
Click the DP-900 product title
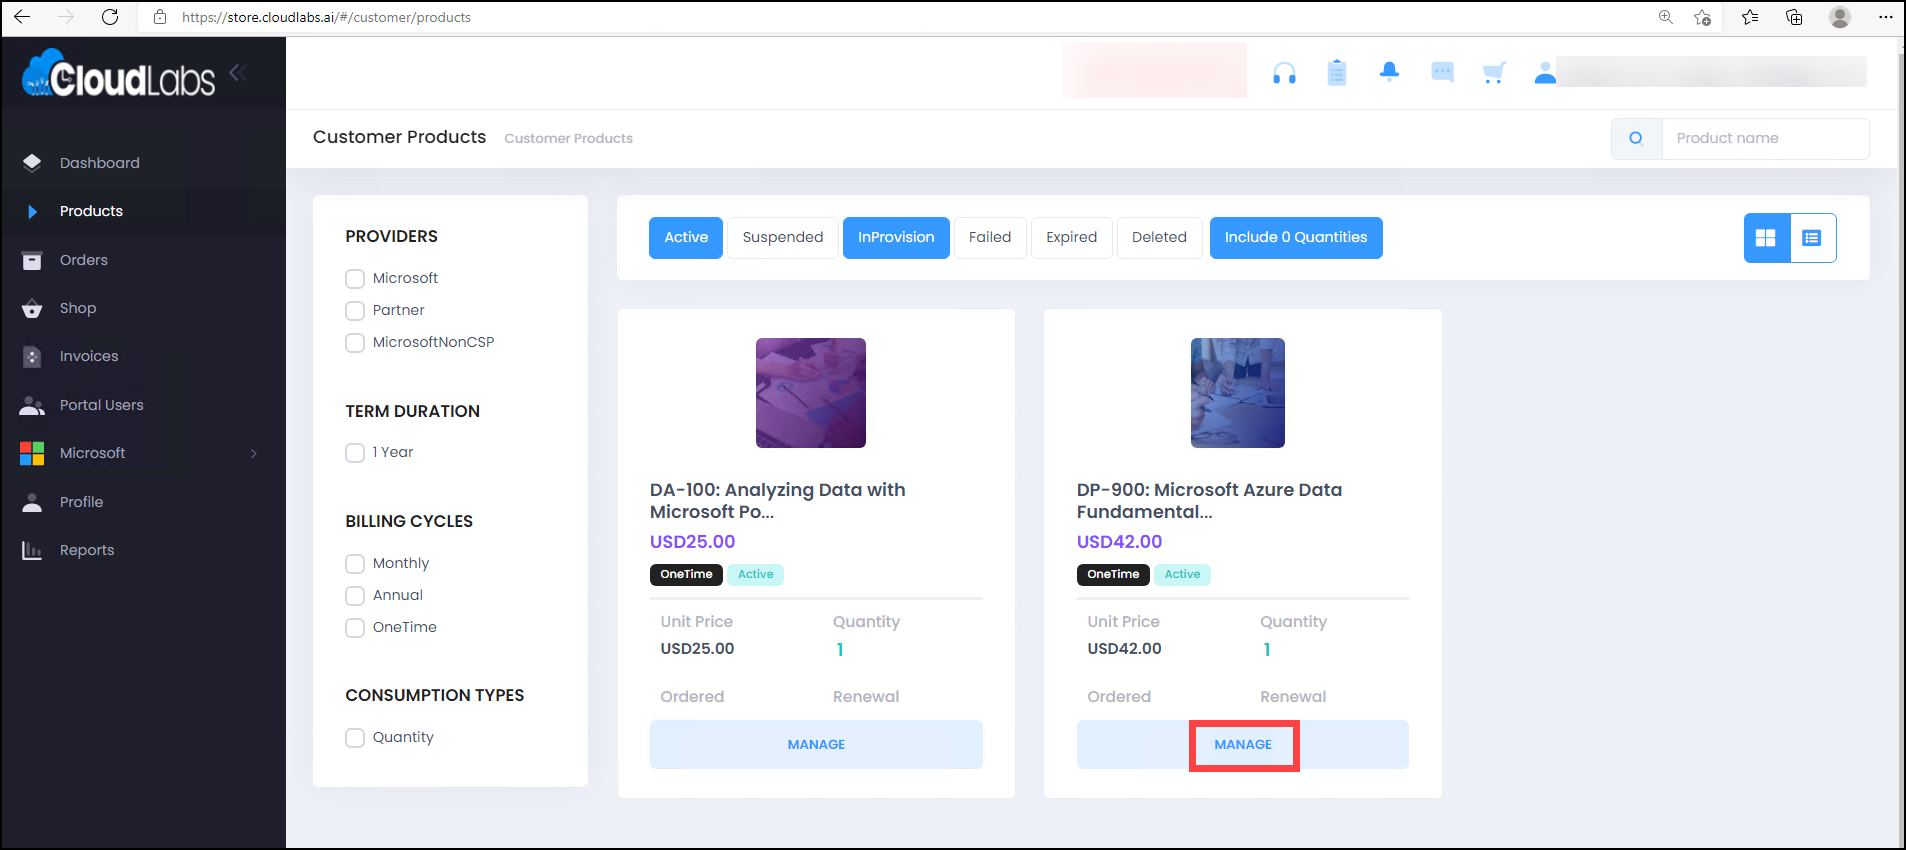(1209, 501)
